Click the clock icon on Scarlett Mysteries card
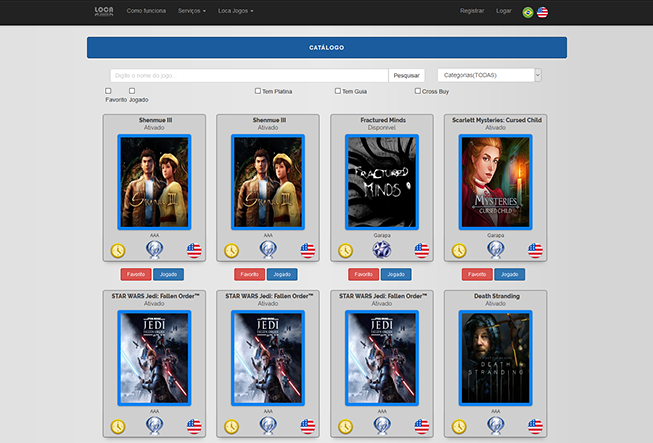Image resolution: width=653 pixels, height=443 pixels. click(459, 251)
